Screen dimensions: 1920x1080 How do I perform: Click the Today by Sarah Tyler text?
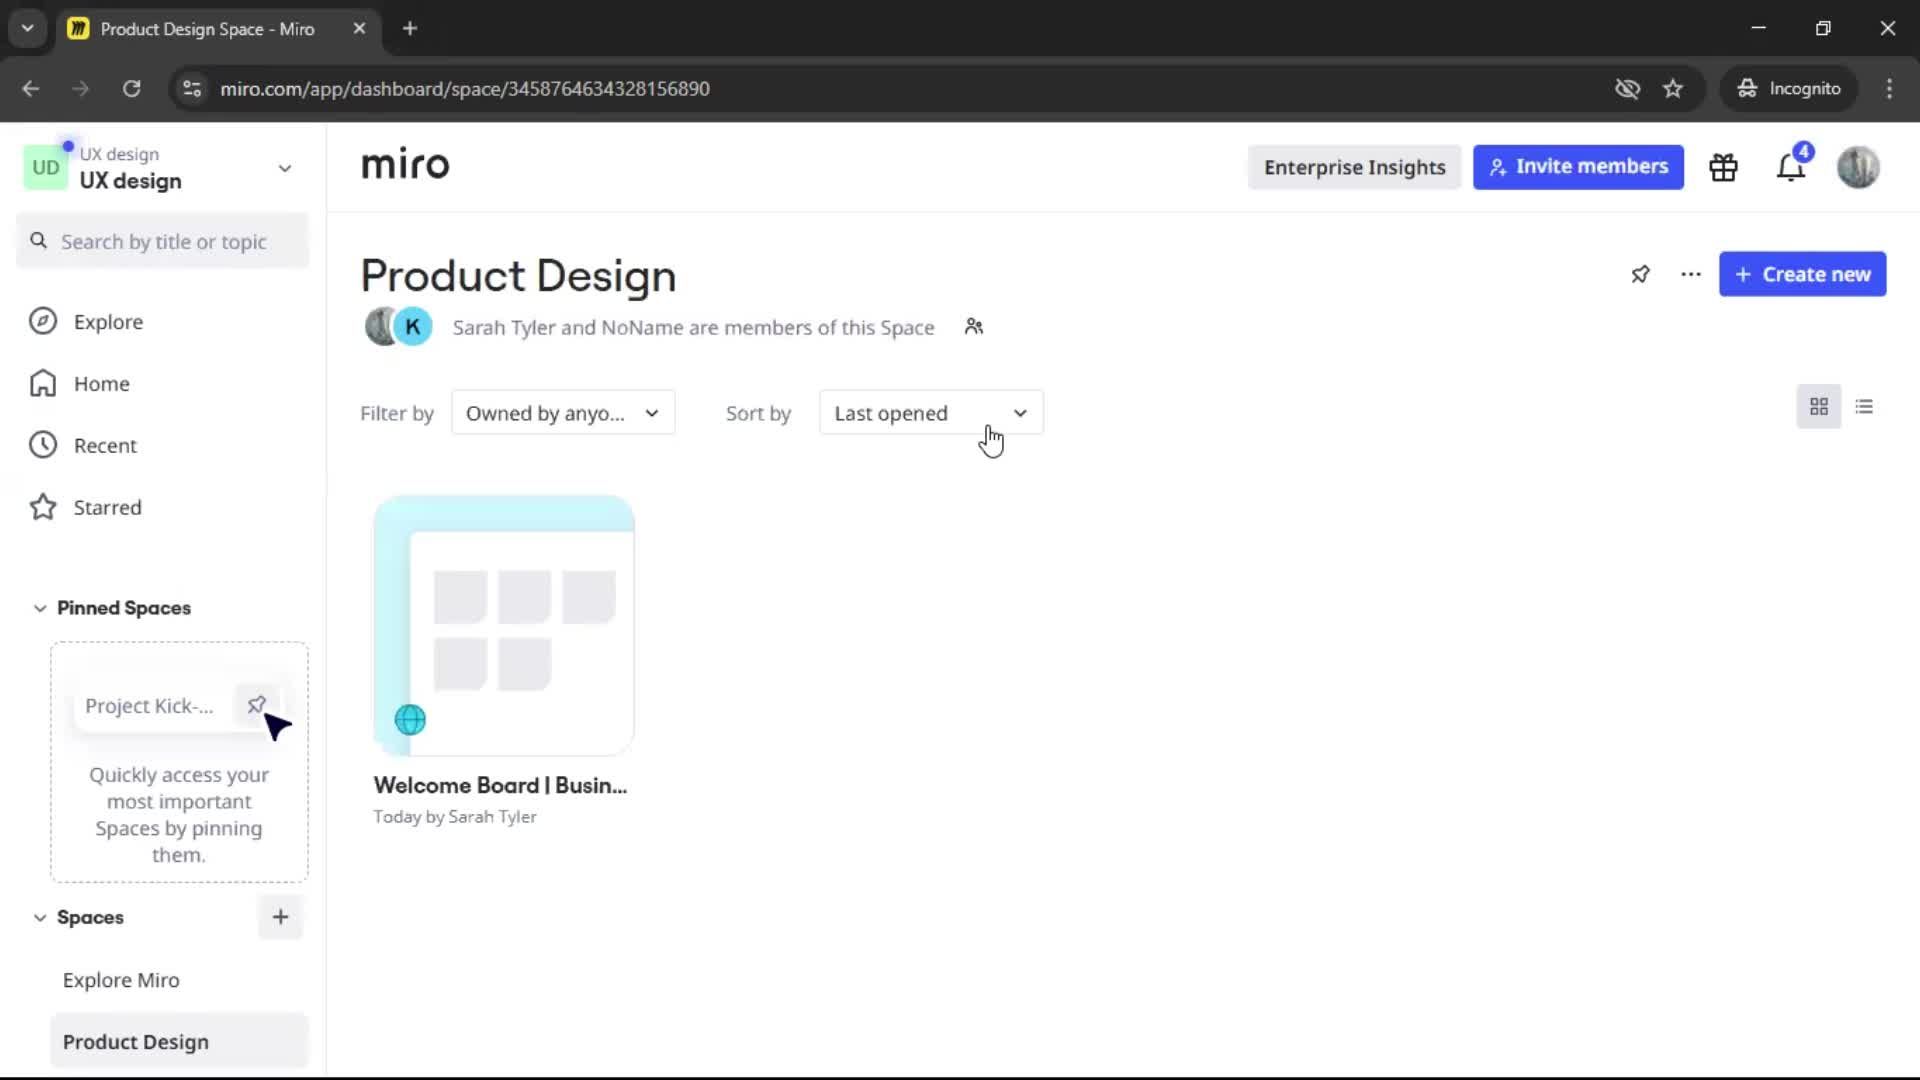455,817
